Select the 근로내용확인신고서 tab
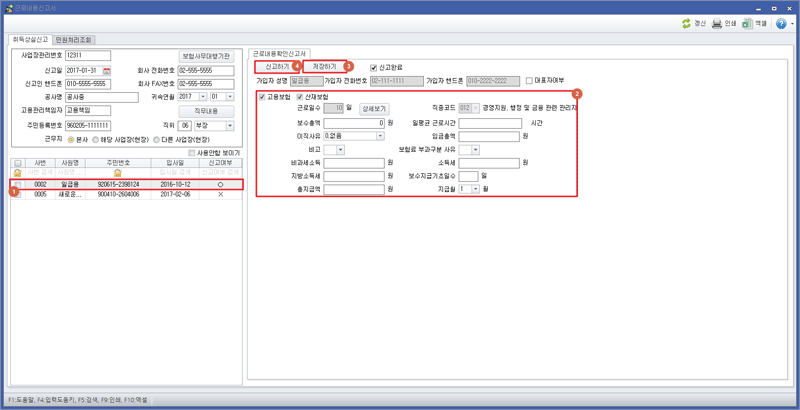Viewport: 800px width, 410px height. pyautogui.click(x=281, y=53)
